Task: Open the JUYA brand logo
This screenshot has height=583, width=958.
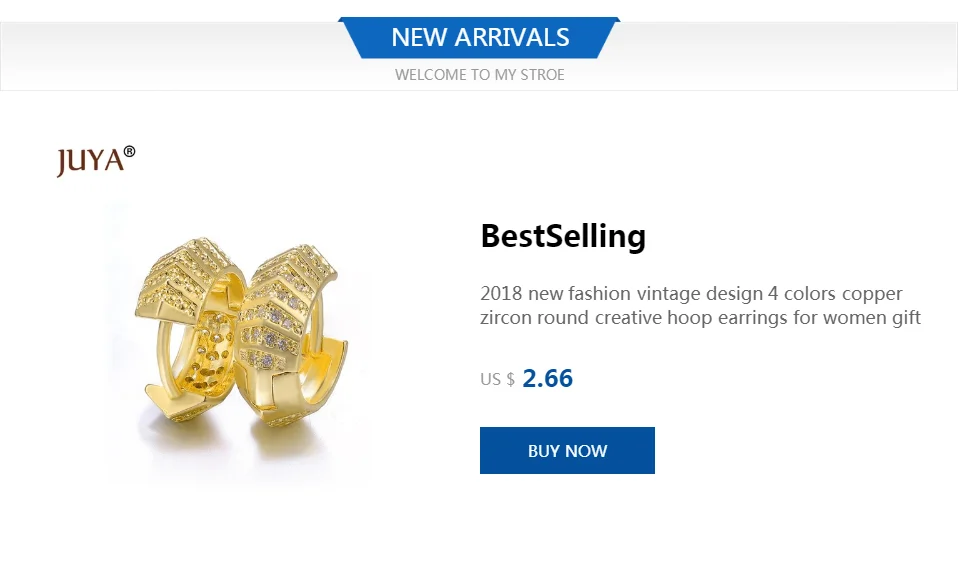Action: point(96,161)
